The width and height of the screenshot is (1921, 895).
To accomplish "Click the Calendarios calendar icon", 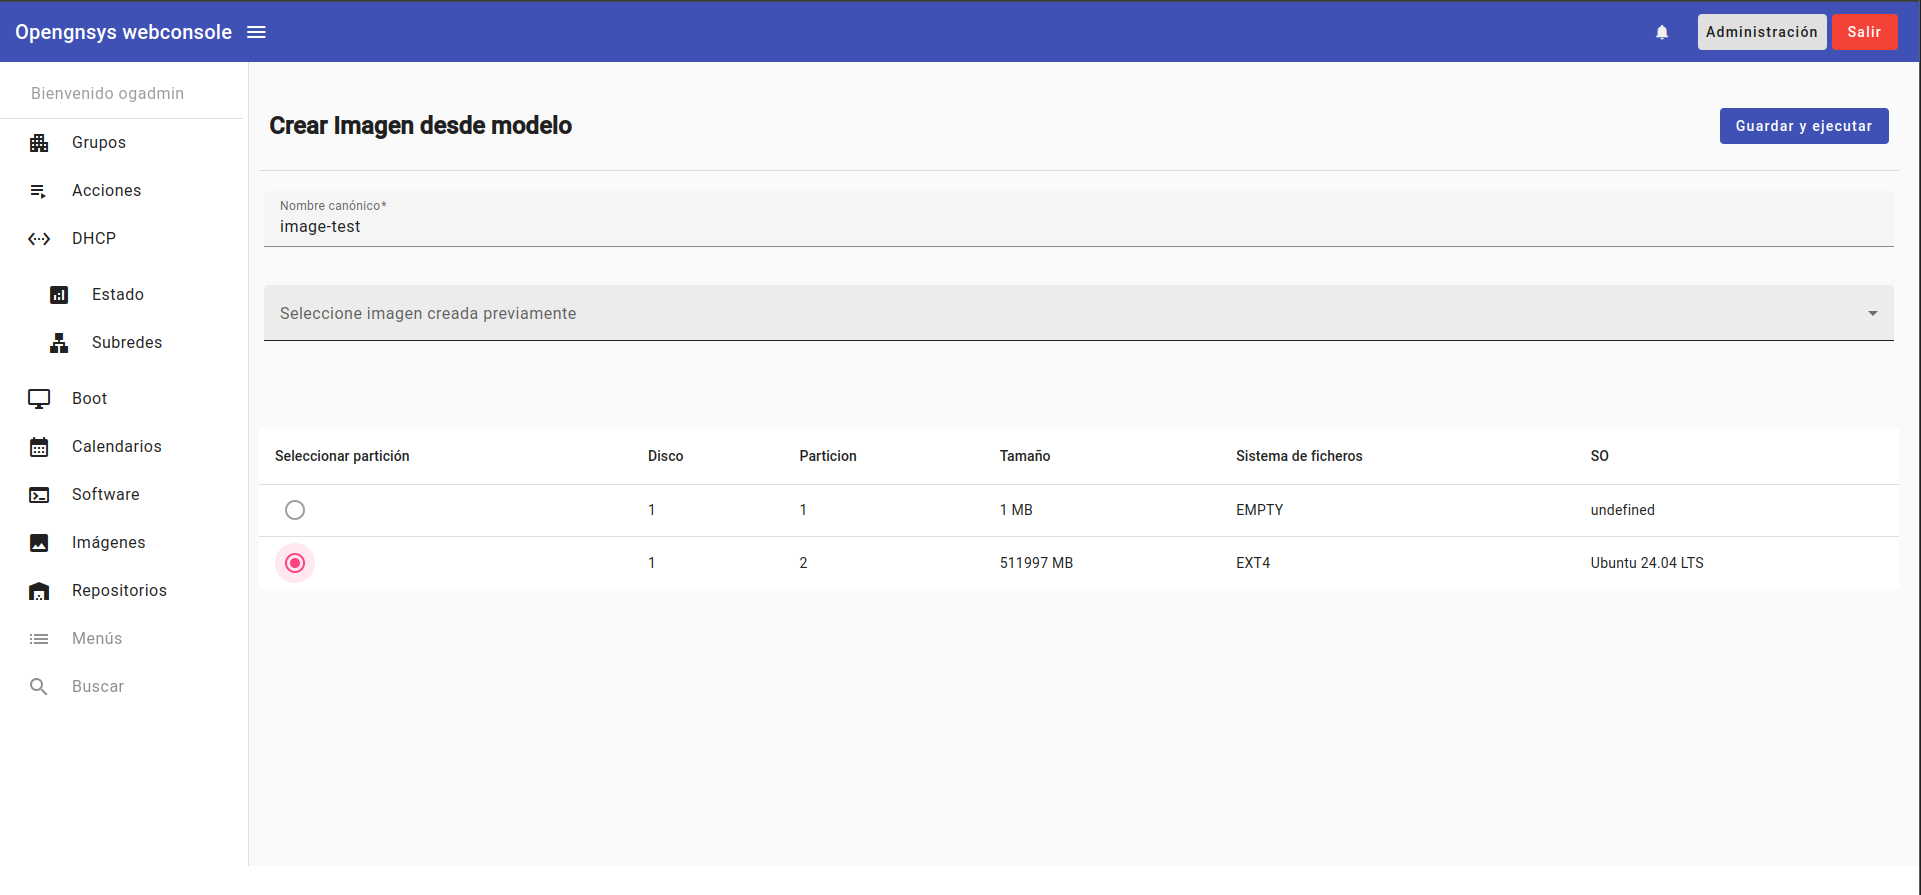I will 39,447.
